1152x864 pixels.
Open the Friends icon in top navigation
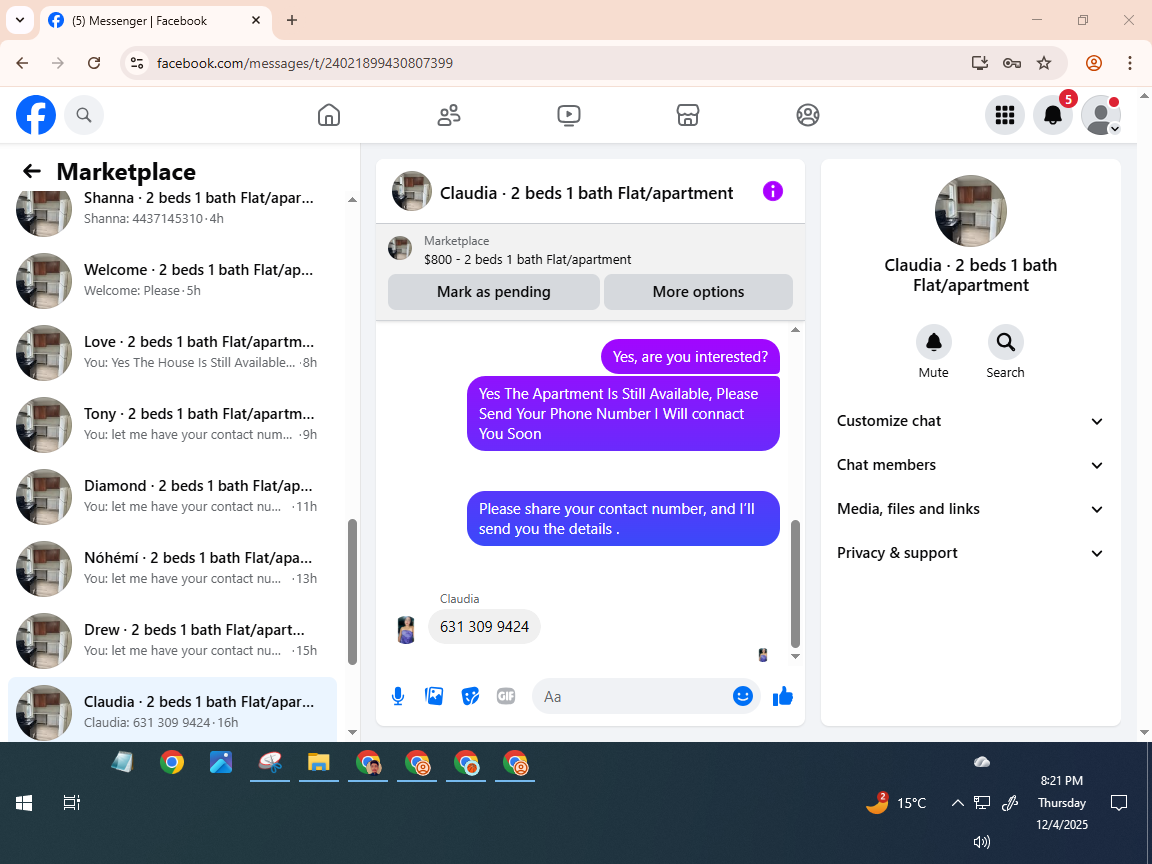(x=449, y=115)
